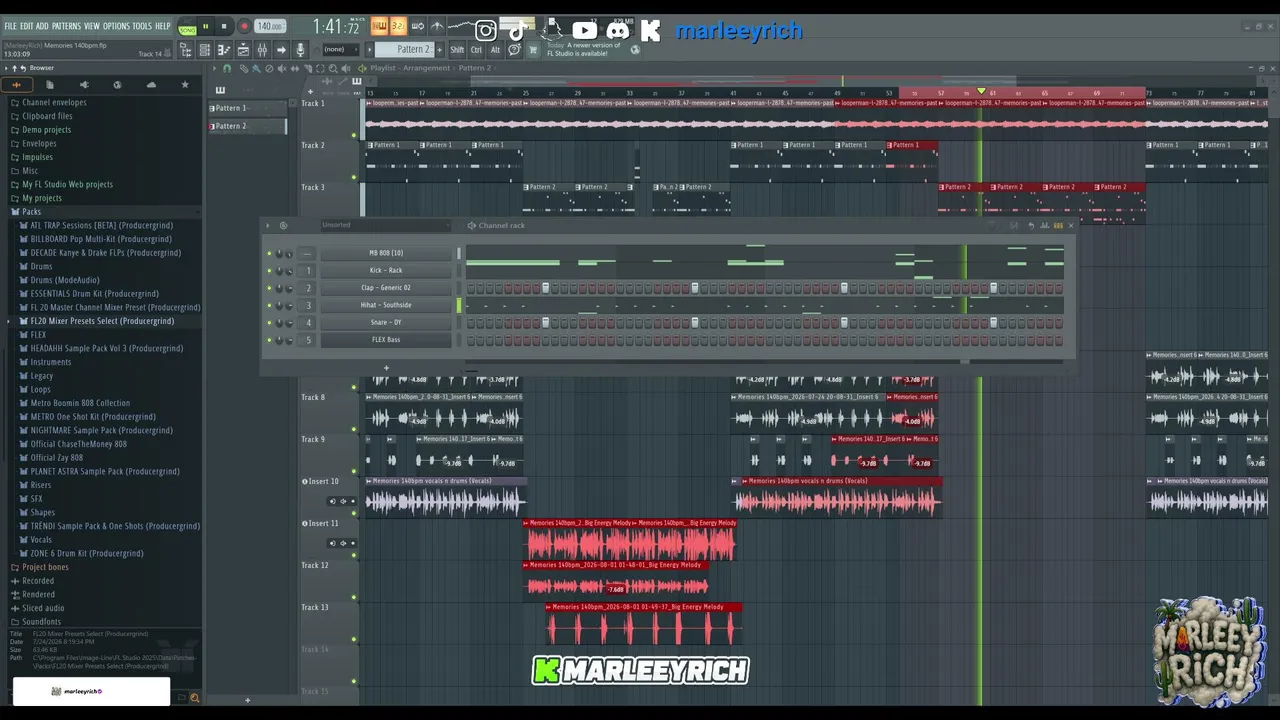Open the FILE menu

(x=10, y=27)
